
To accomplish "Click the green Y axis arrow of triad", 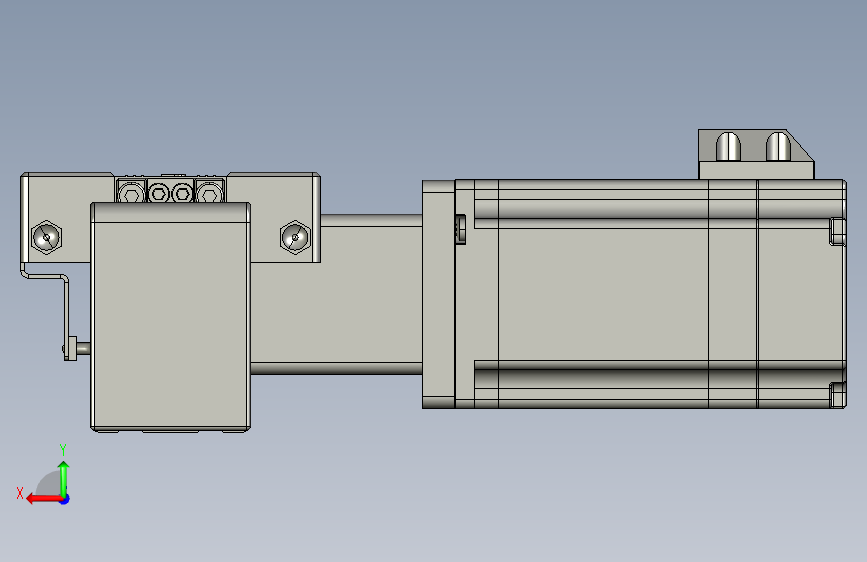I will pyautogui.click(x=64, y=479).
